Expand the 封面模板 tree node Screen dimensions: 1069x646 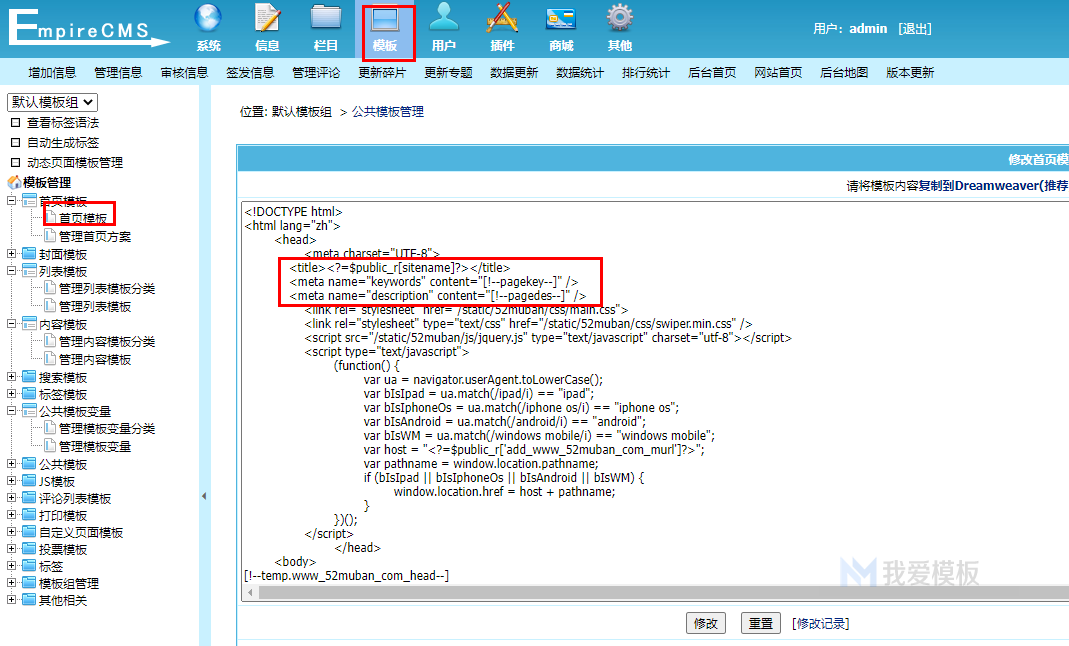(x=12, y=253)
